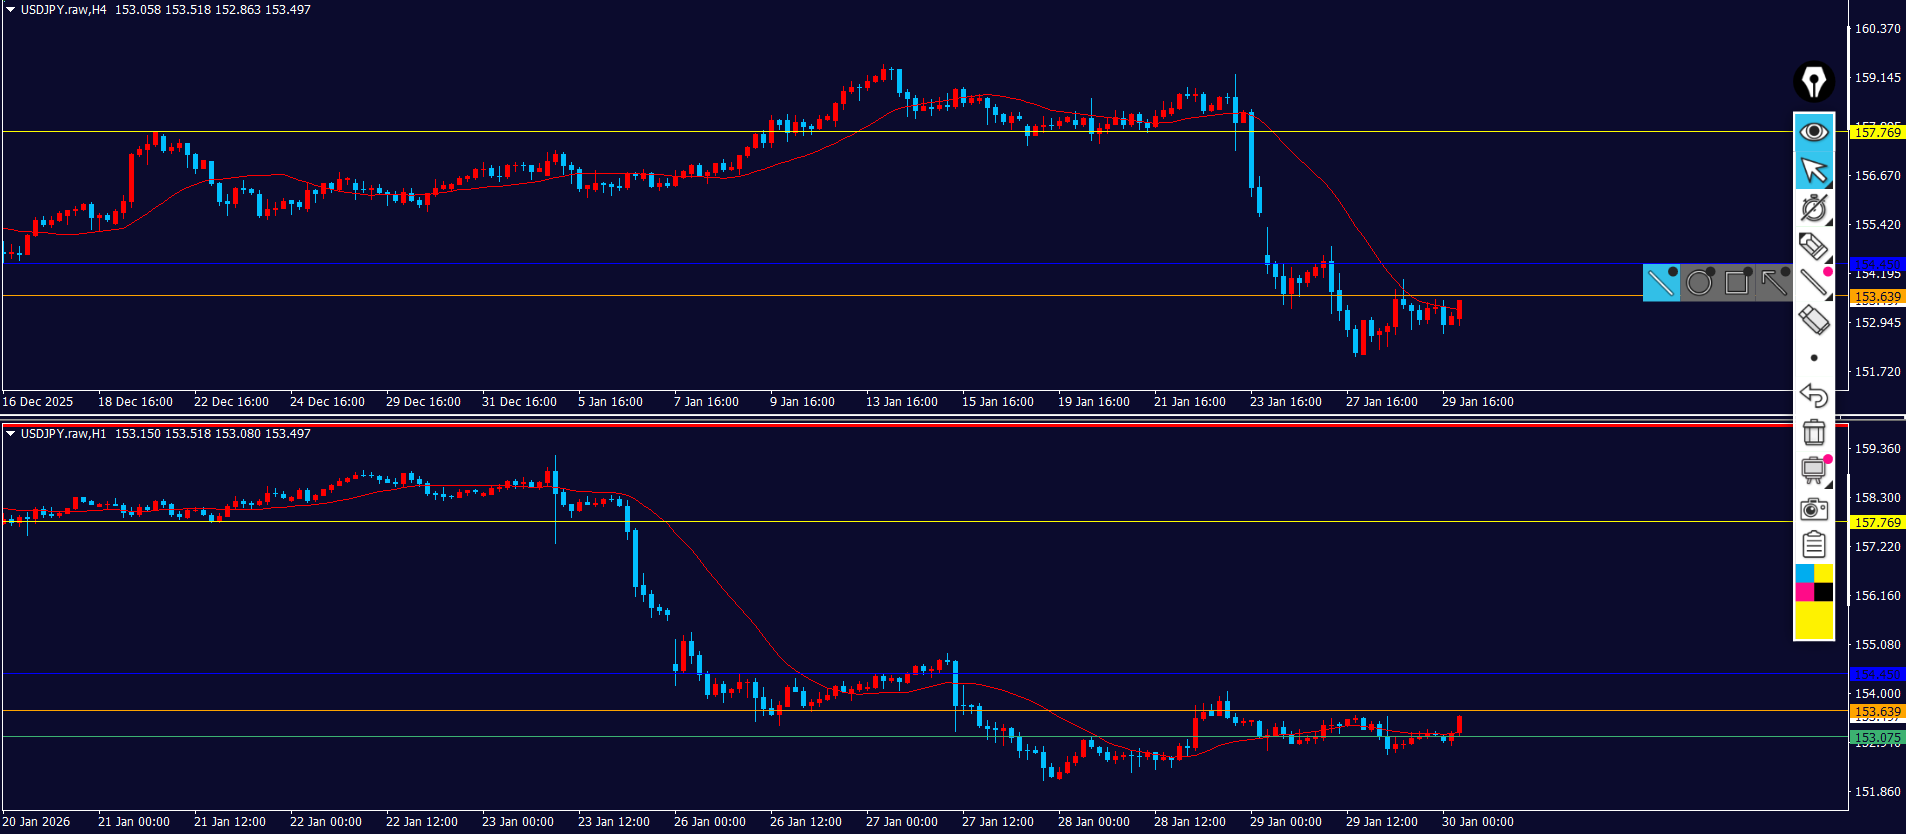Viewport: 1906px width, 834px height.
Task: Click the green 153.075 price label on the H1 chart
Action: [1877, 738]
